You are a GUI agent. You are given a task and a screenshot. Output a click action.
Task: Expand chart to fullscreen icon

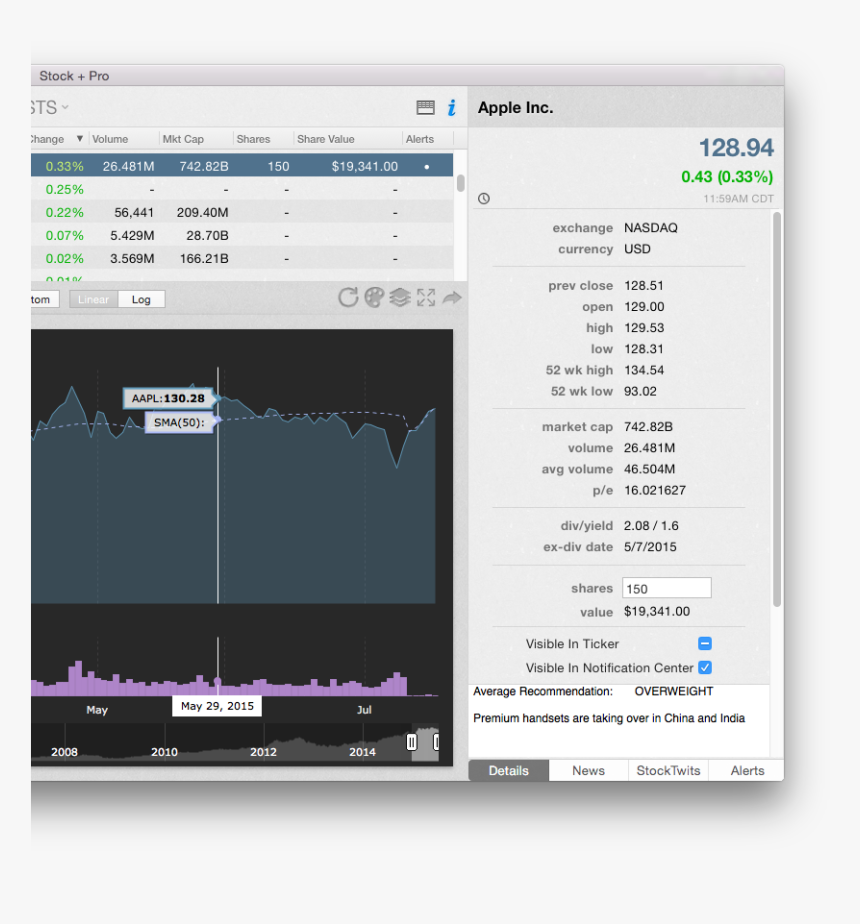426,298
